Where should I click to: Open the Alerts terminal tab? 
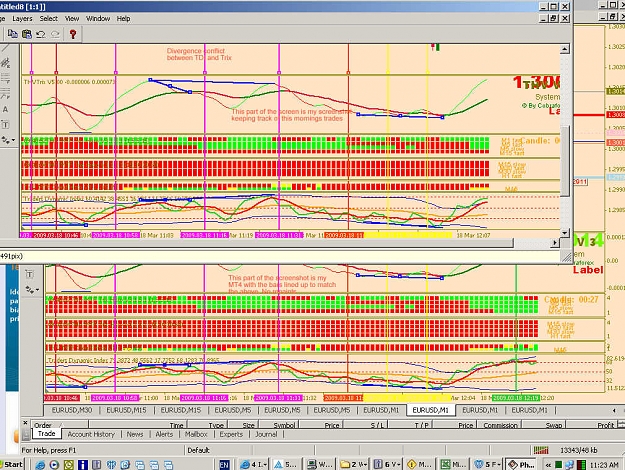pyautogui.click(x=164, y=434)
